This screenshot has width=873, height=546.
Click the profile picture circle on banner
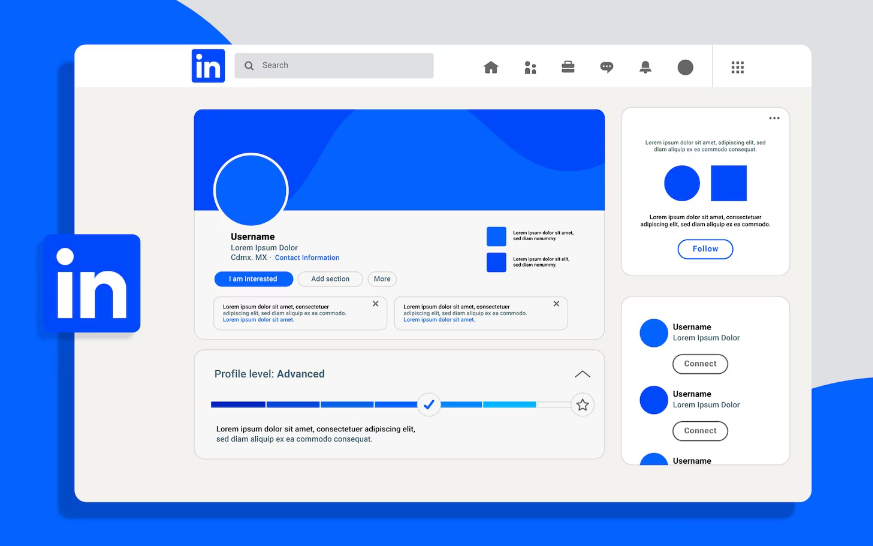pos(251,190)
